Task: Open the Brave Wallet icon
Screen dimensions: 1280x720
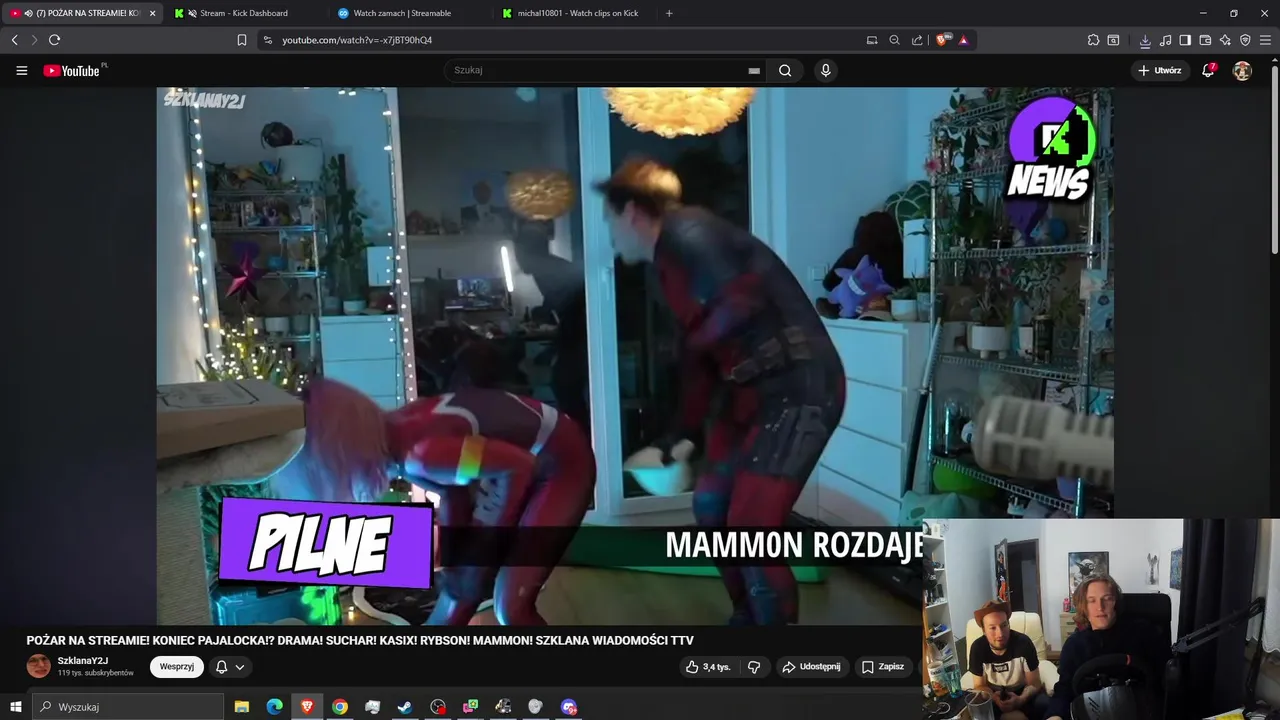Action: [x=1205, y=40]
